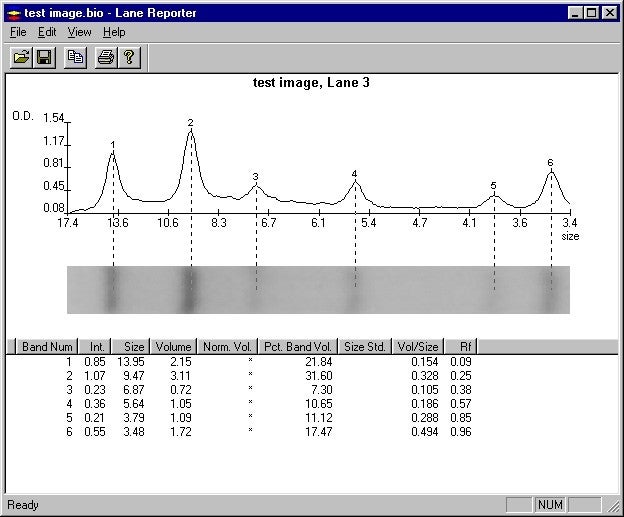The width and height of the screenshot is (624, 517).
Task: Click the gel lane image strip
Action: click(x=318, y=290)
